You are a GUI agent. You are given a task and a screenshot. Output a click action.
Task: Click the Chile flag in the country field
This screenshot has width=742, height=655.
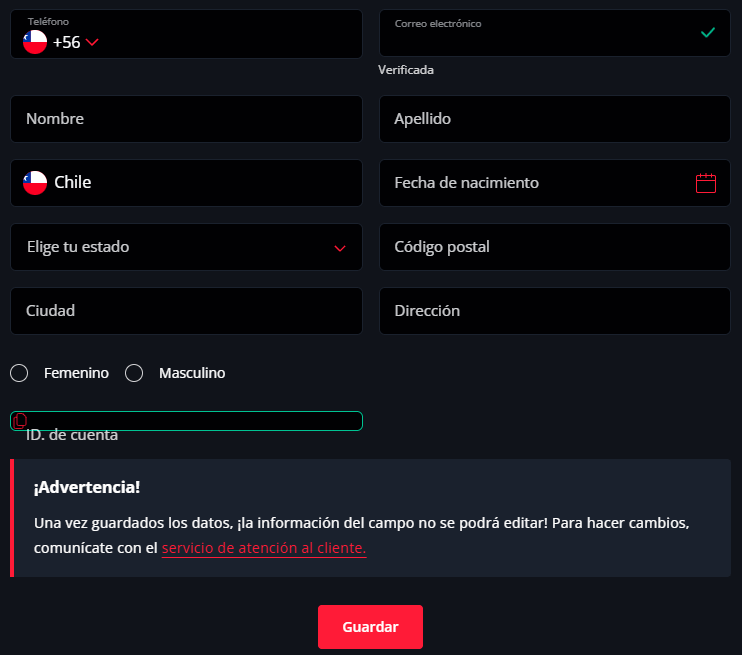tap(35, 183)
